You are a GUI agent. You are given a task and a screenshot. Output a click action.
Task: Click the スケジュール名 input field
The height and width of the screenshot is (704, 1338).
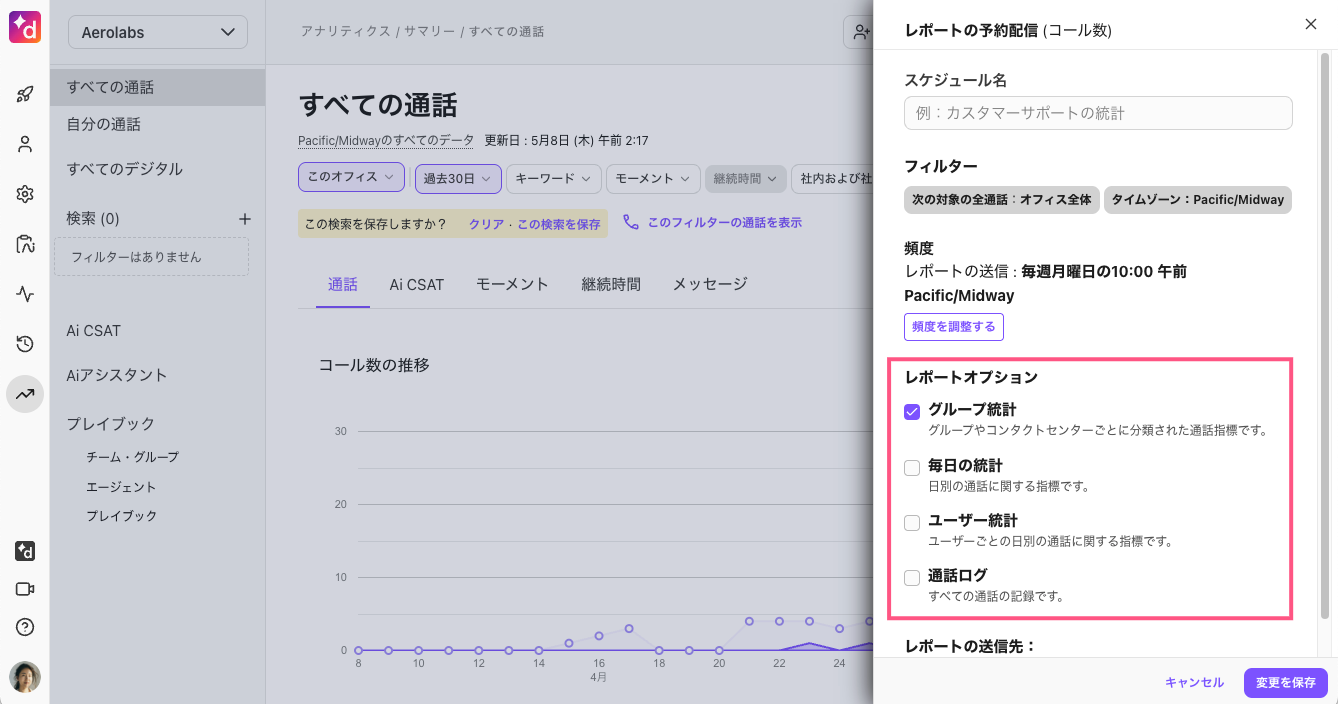[1098, 113]
